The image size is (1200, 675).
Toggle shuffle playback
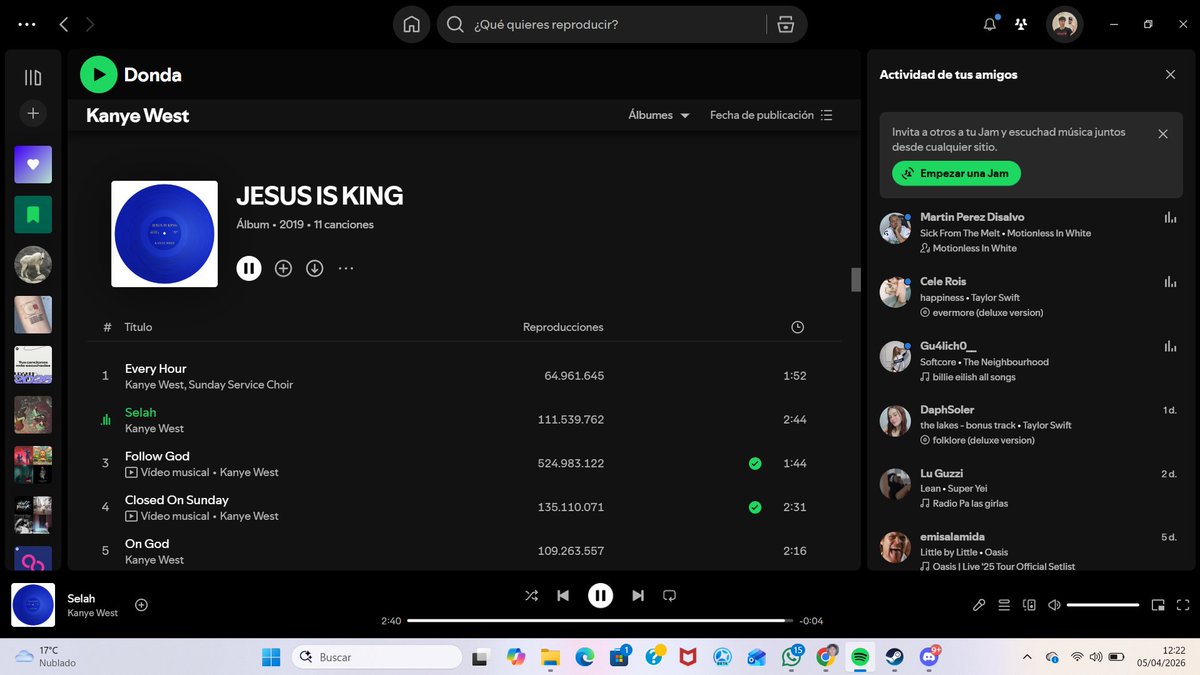pyautogui.click(x=531, y=596)
